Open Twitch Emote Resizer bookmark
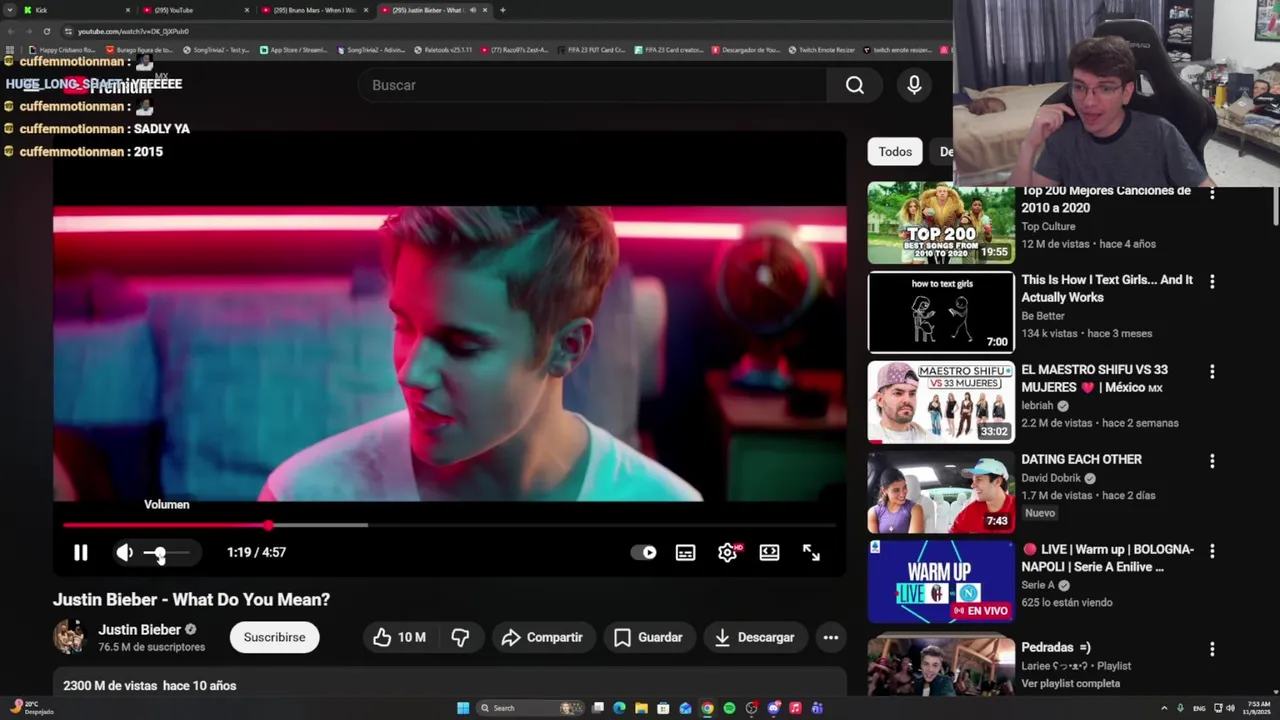The image size is (1280, 720). (x=821, y=49)
